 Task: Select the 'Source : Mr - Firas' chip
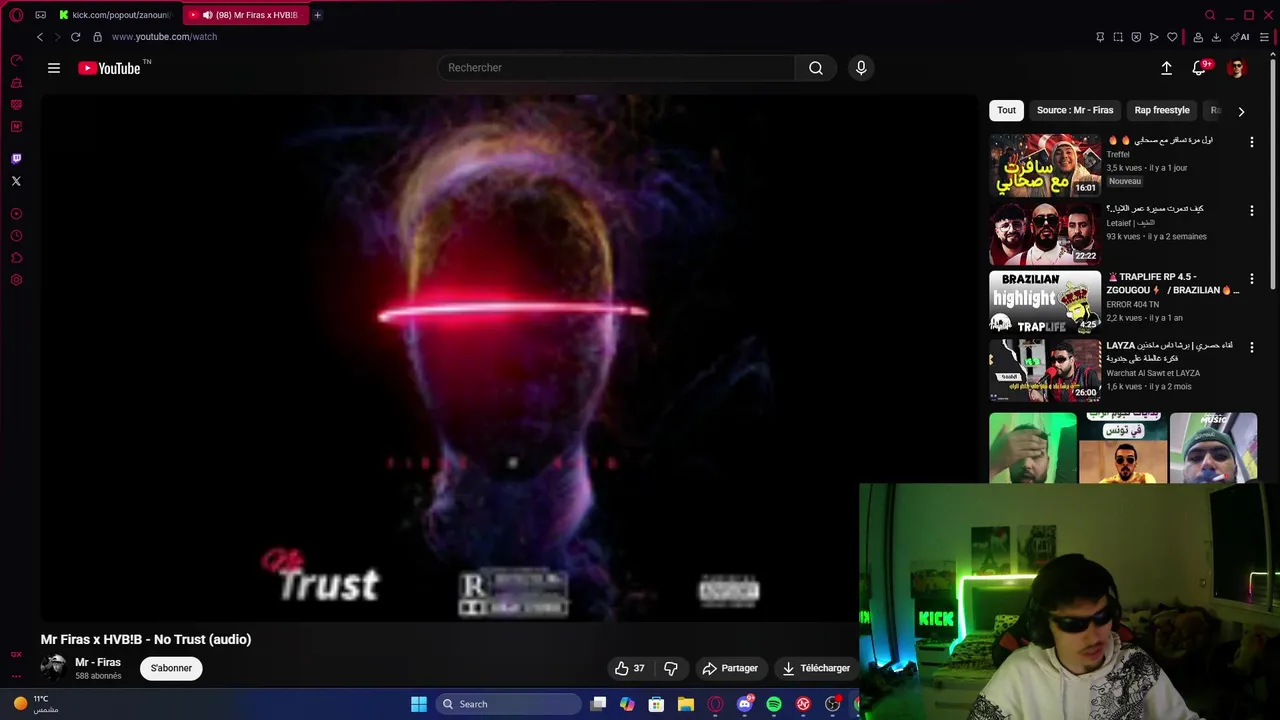point(1075,110)
